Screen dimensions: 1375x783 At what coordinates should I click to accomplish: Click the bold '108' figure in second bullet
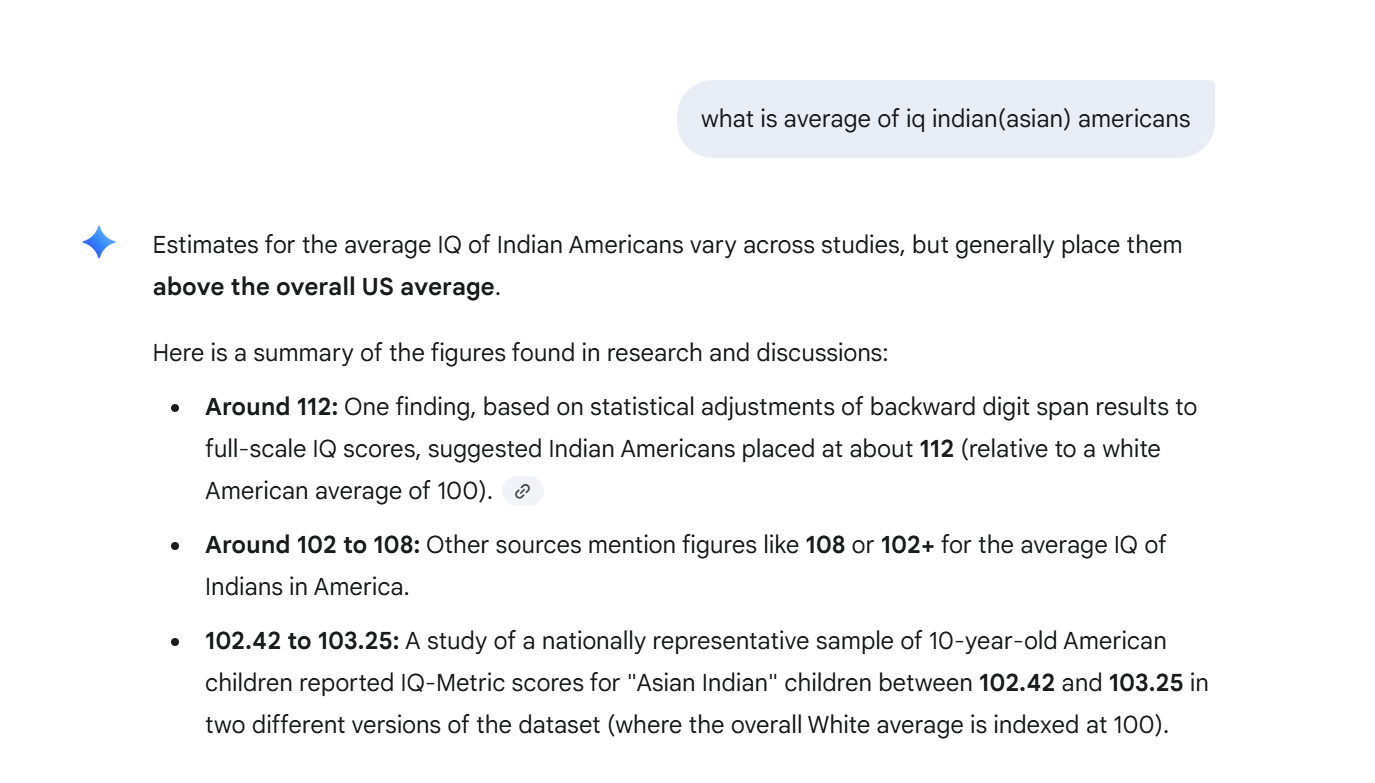point(825,545)
